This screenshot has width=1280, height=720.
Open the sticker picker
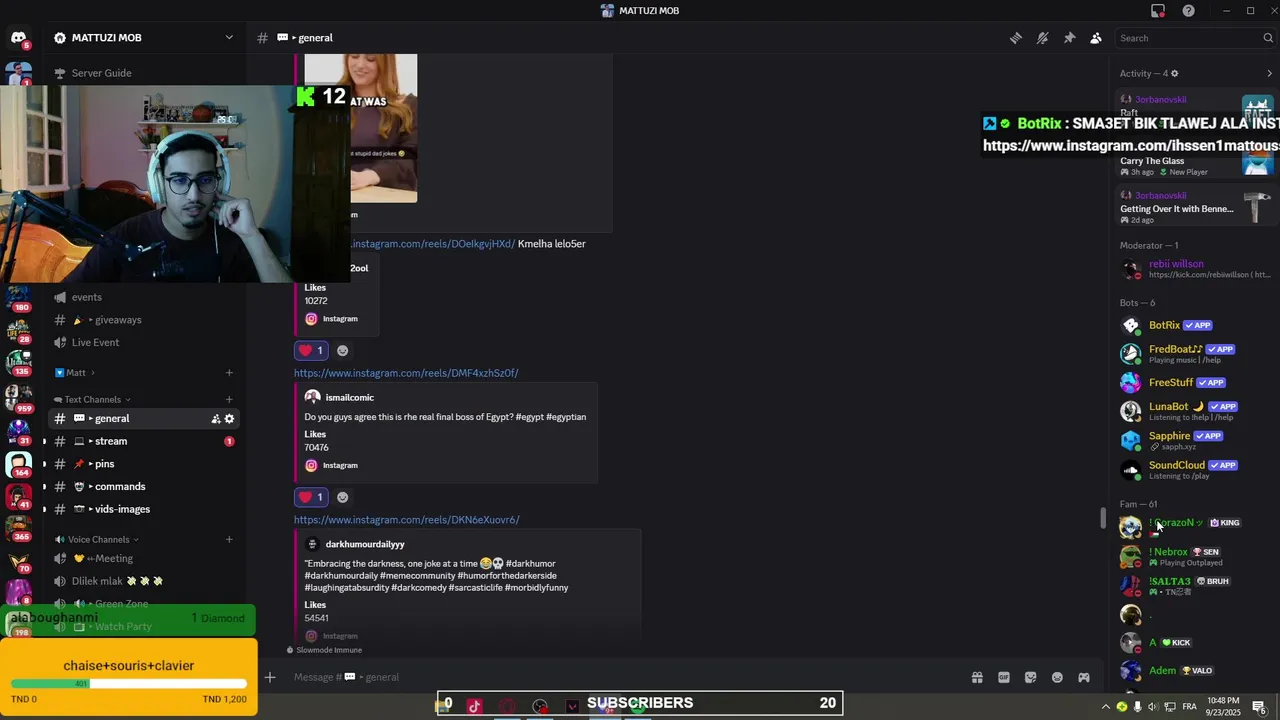[x=1031, y=678]
